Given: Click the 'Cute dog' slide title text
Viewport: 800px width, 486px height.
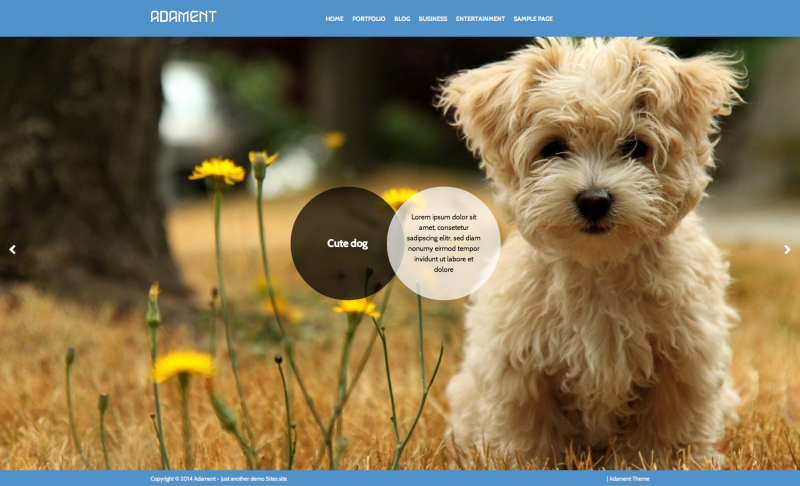Looking at the screenshot, I should (347, 244).
